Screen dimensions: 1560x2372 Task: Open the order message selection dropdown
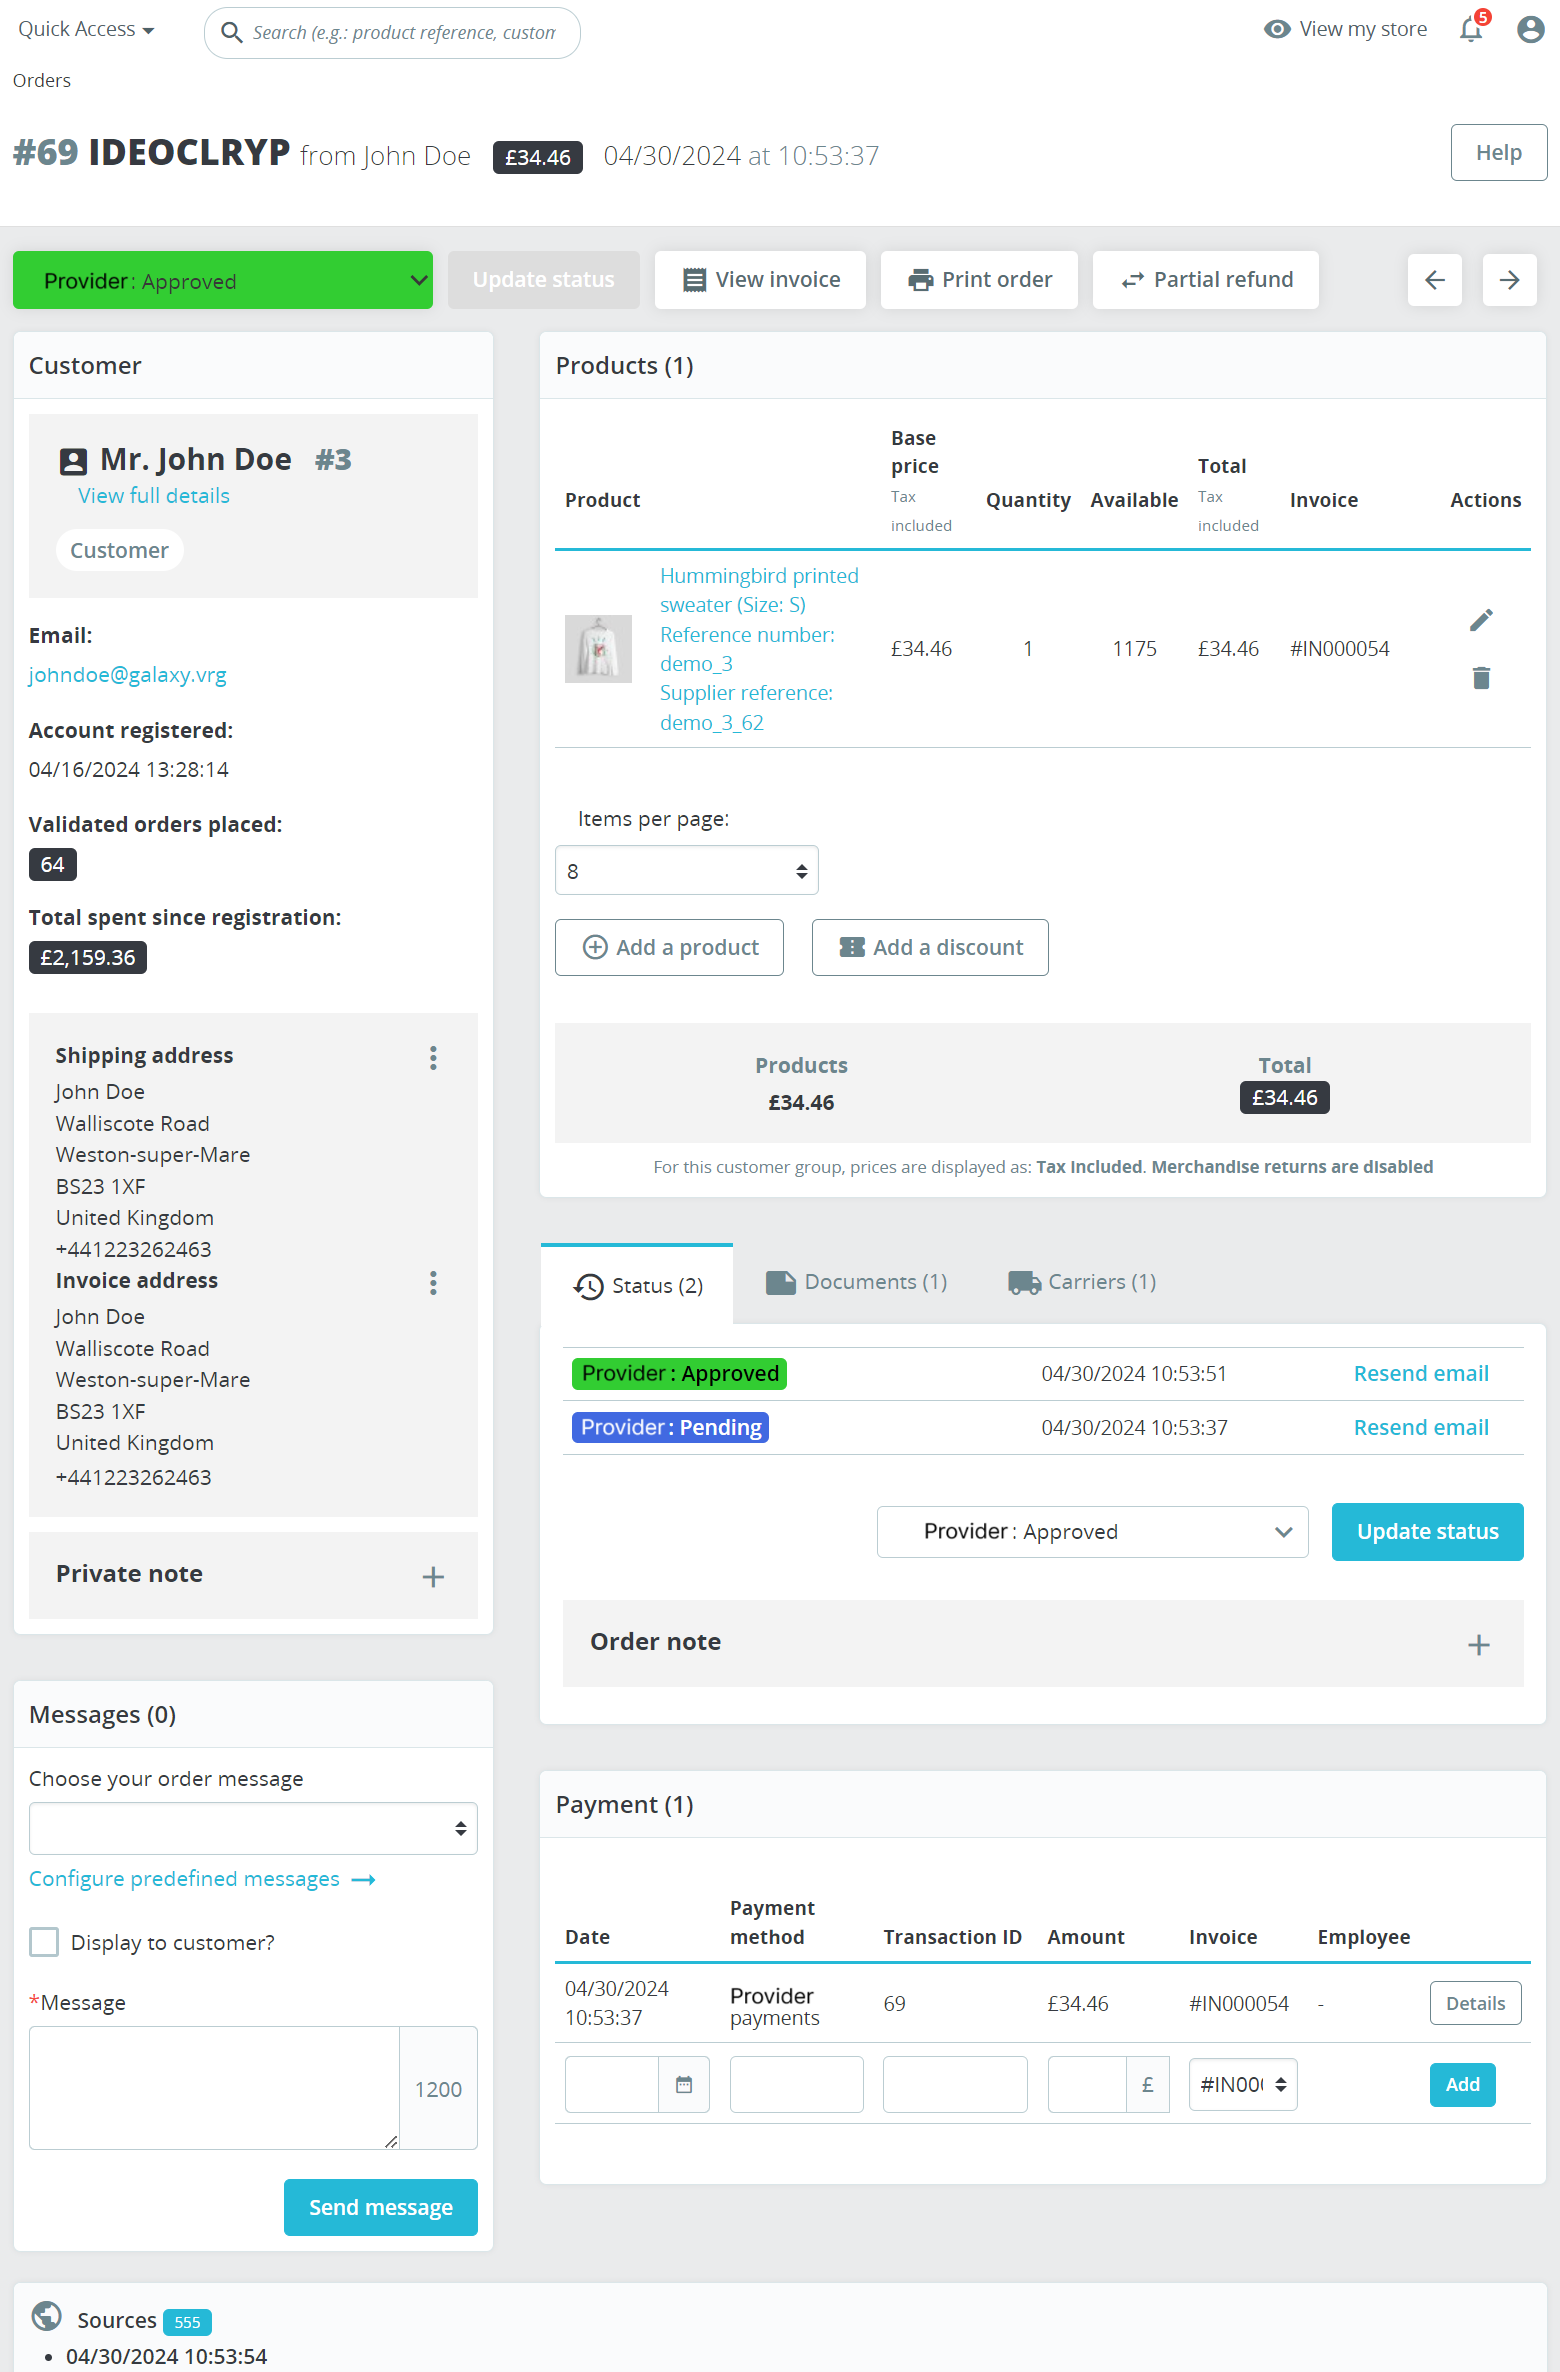pos(253,1829)
